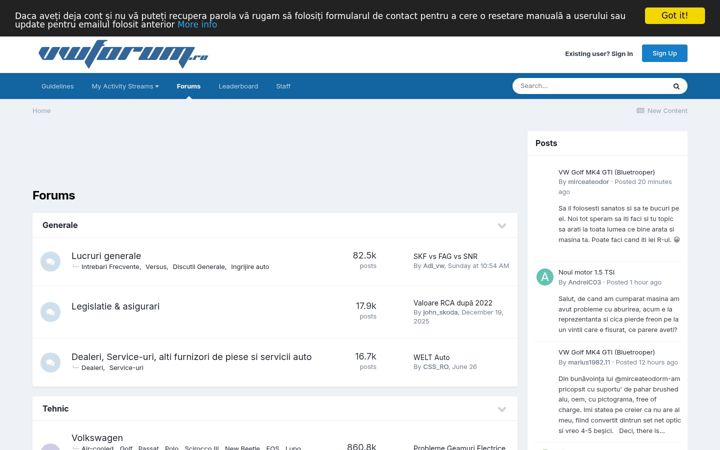Follow the More info link
This screenshot has width=720, height=450.
point(197,24)
